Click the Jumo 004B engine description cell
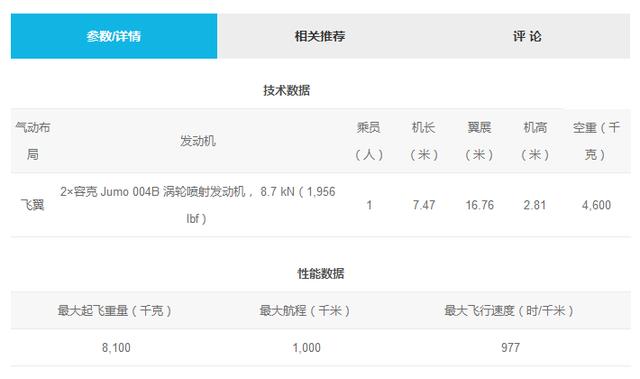Image resolution: width=640 pixels, height=379 pixels. pos(198,205)
